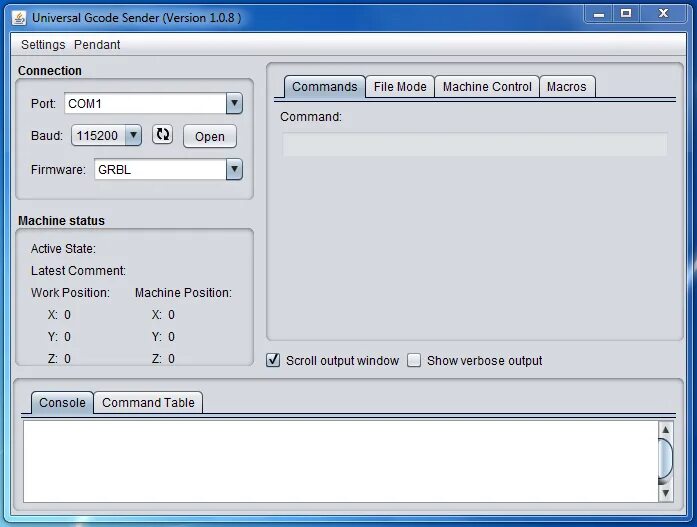Switch to the Machine Control tab
The height and width of the screenshot is (527, 697).
pos(487,87)
